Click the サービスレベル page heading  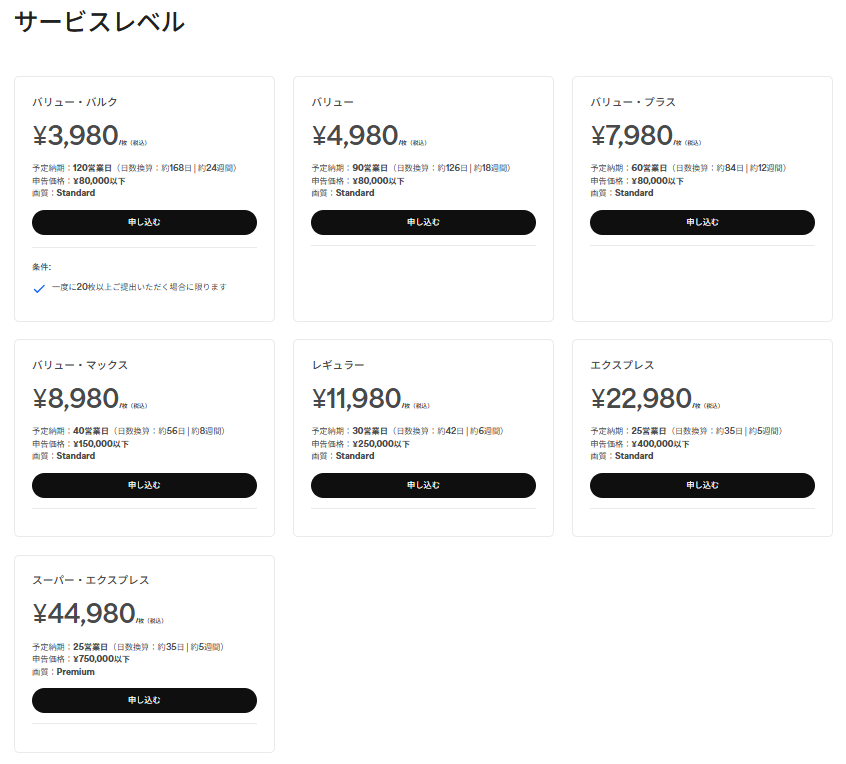[99, 22]
